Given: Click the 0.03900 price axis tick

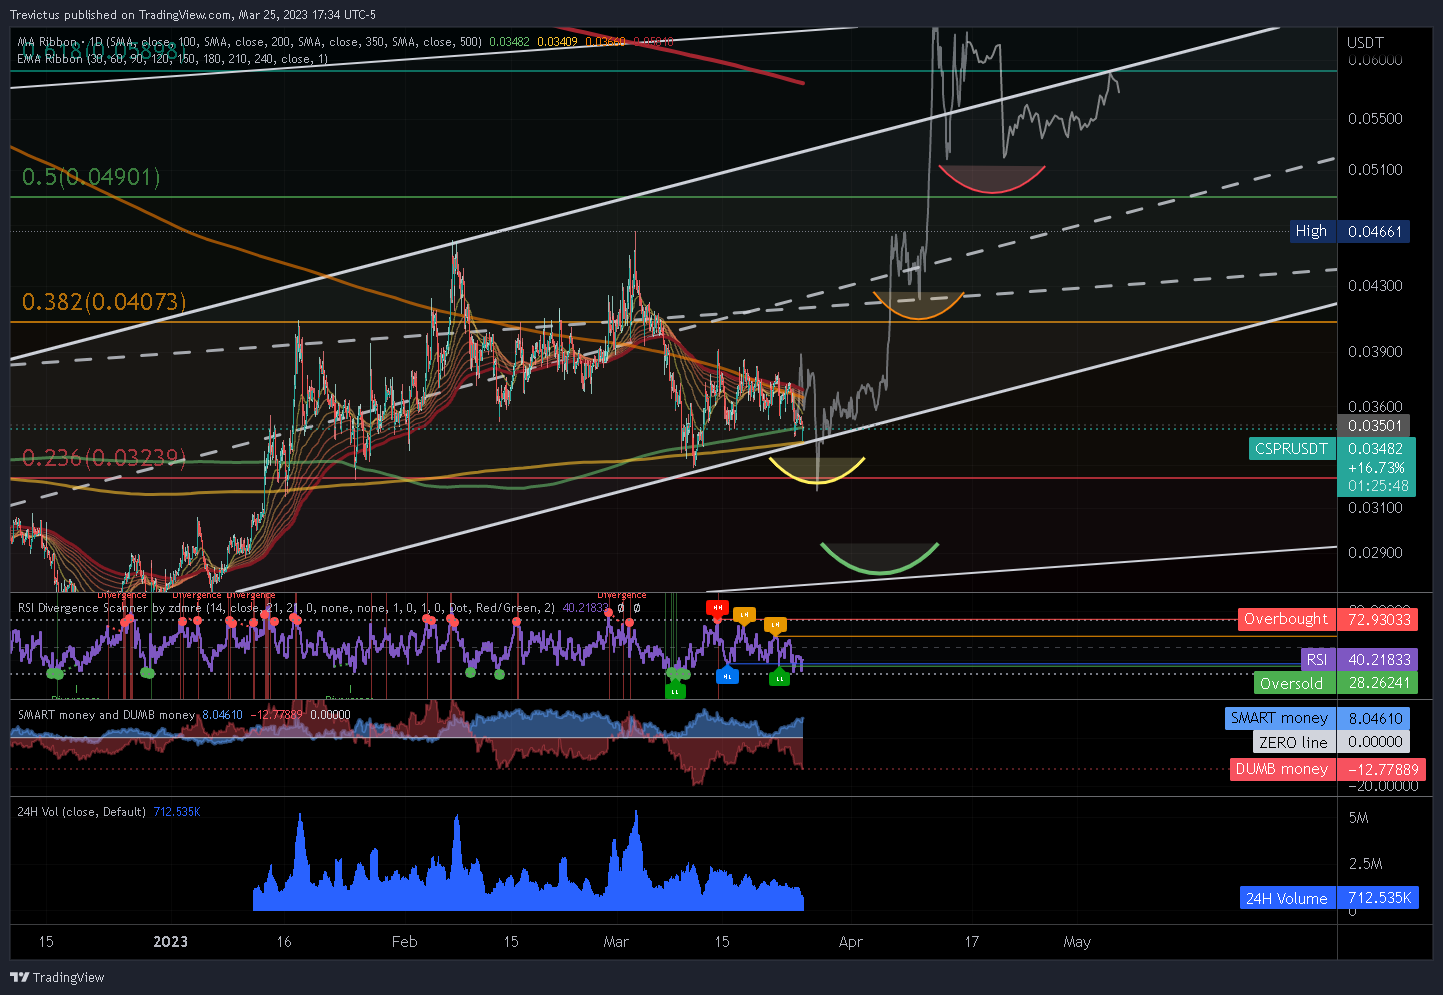Looking at the screenshot, I should coord(1375,351).
